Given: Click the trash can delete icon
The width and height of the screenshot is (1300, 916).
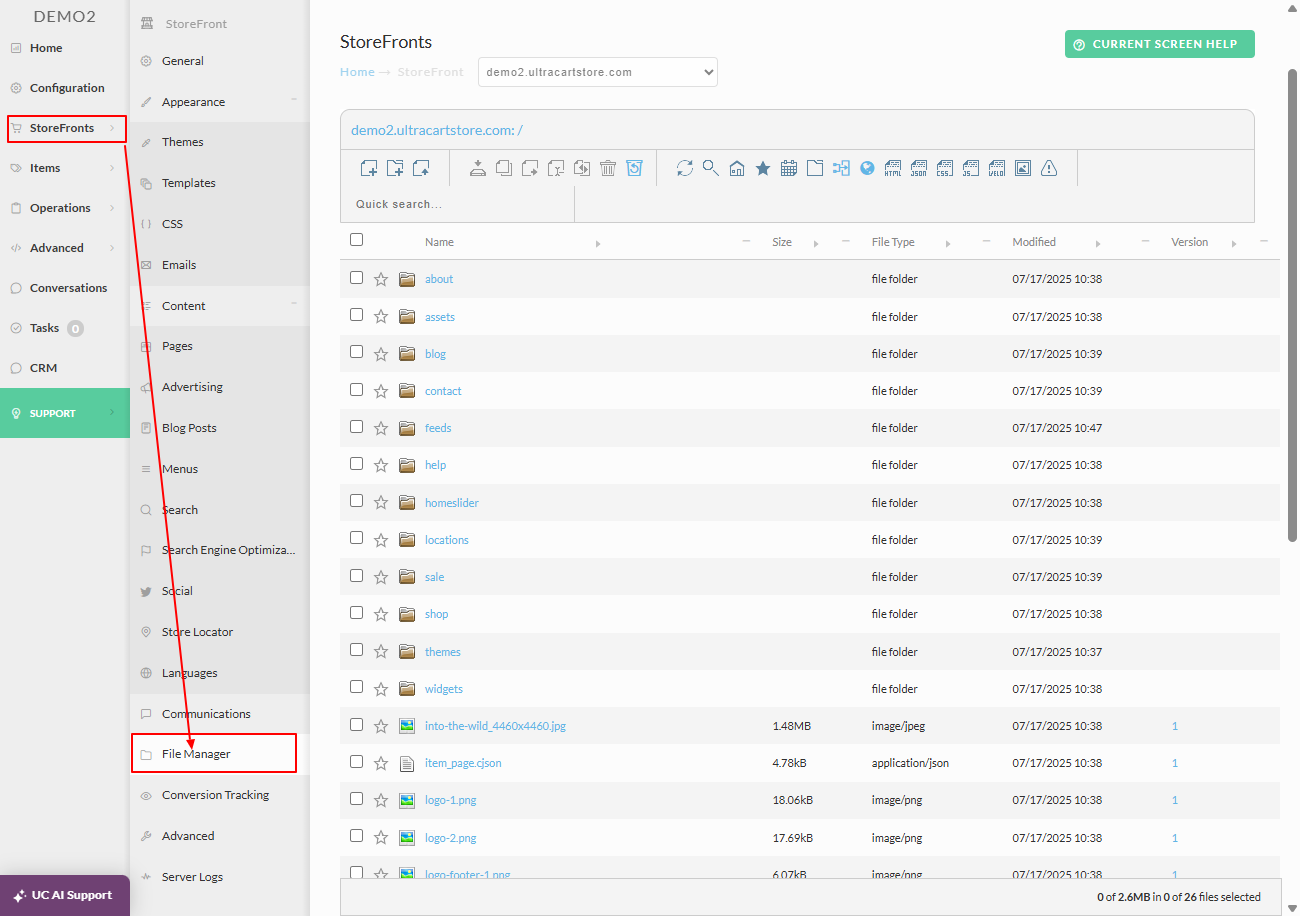Looking at the screenshot, I should (x=608, y=168).
